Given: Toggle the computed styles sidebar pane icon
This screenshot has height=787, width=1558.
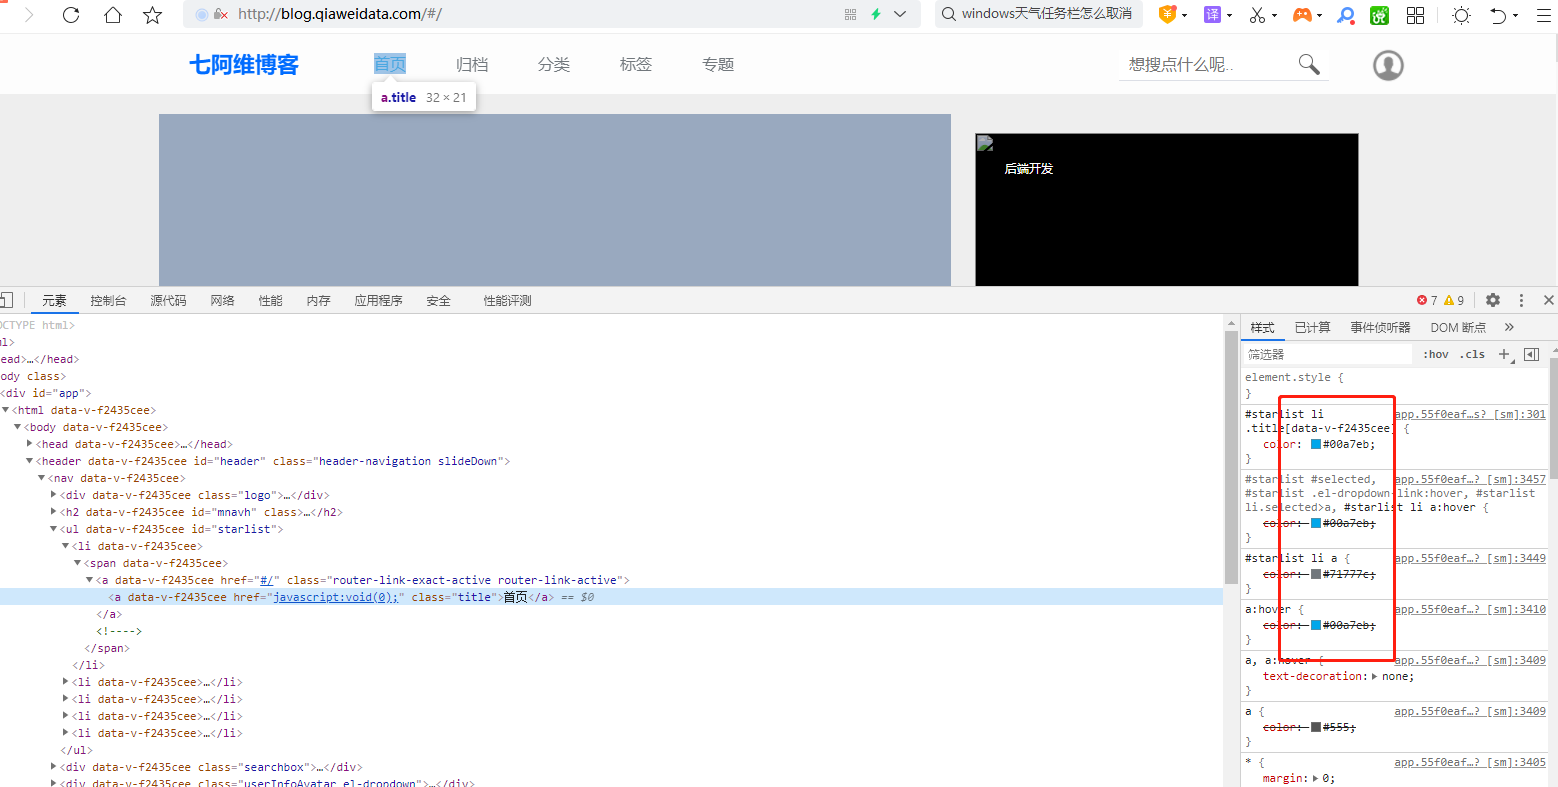Looking at the screenshot, I should click(x=1531, y=354).
